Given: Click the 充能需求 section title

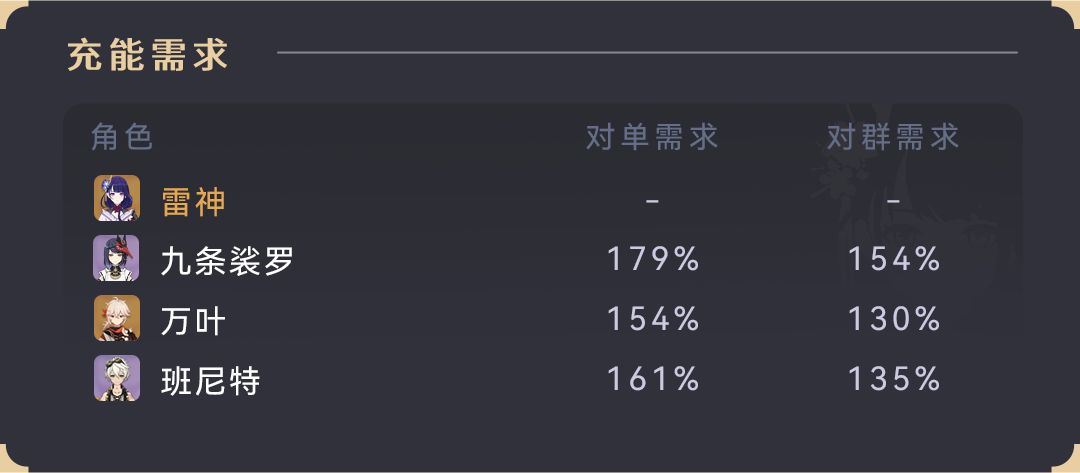Looking at the screenshot, I should click(x=148, y=54).
